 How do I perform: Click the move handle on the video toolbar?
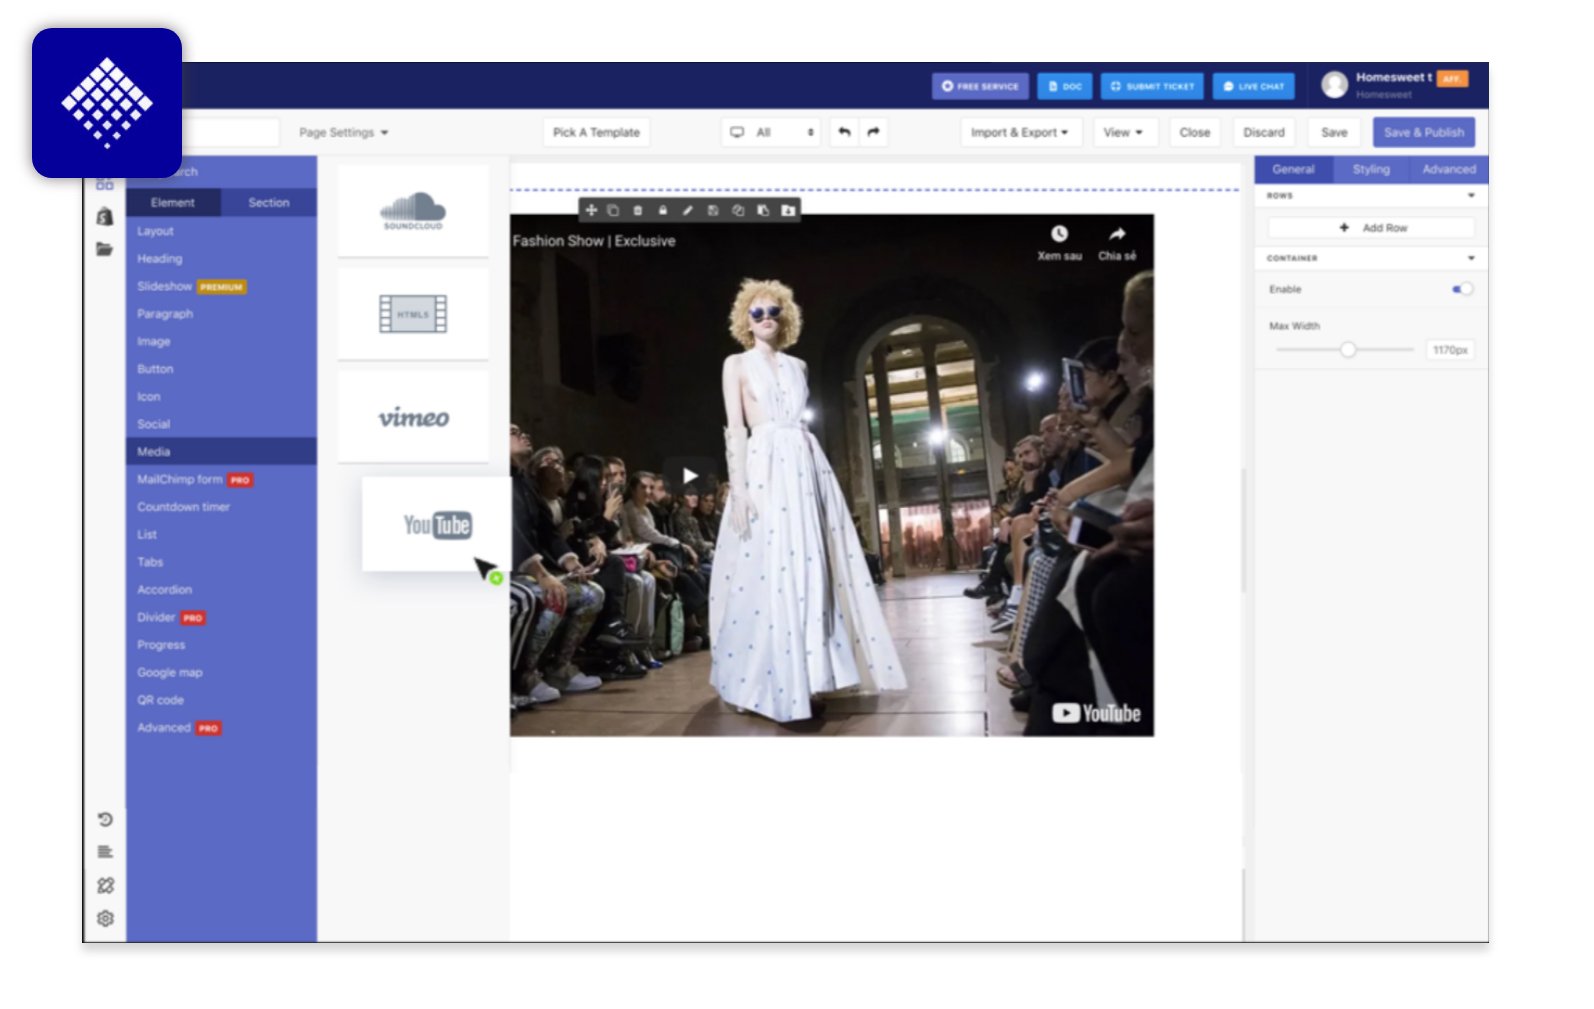pos(591,210)
